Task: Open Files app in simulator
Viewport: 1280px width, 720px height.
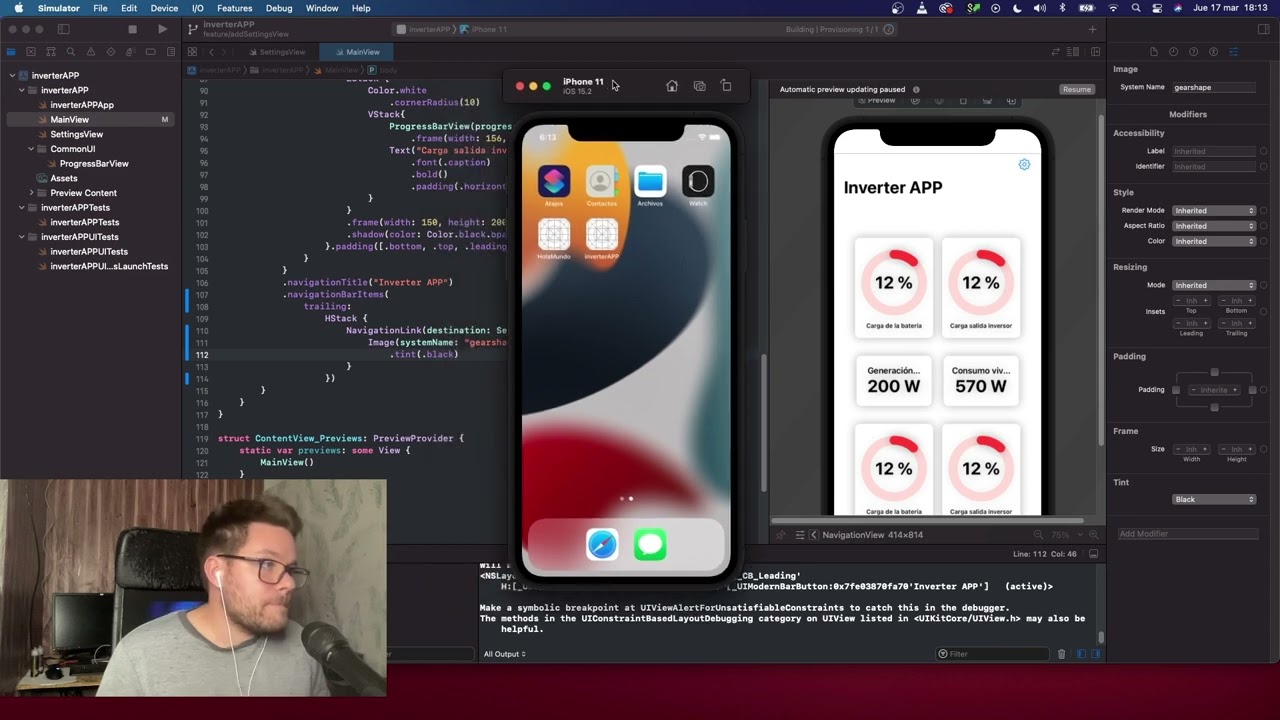Action: (x=650, y=181)
